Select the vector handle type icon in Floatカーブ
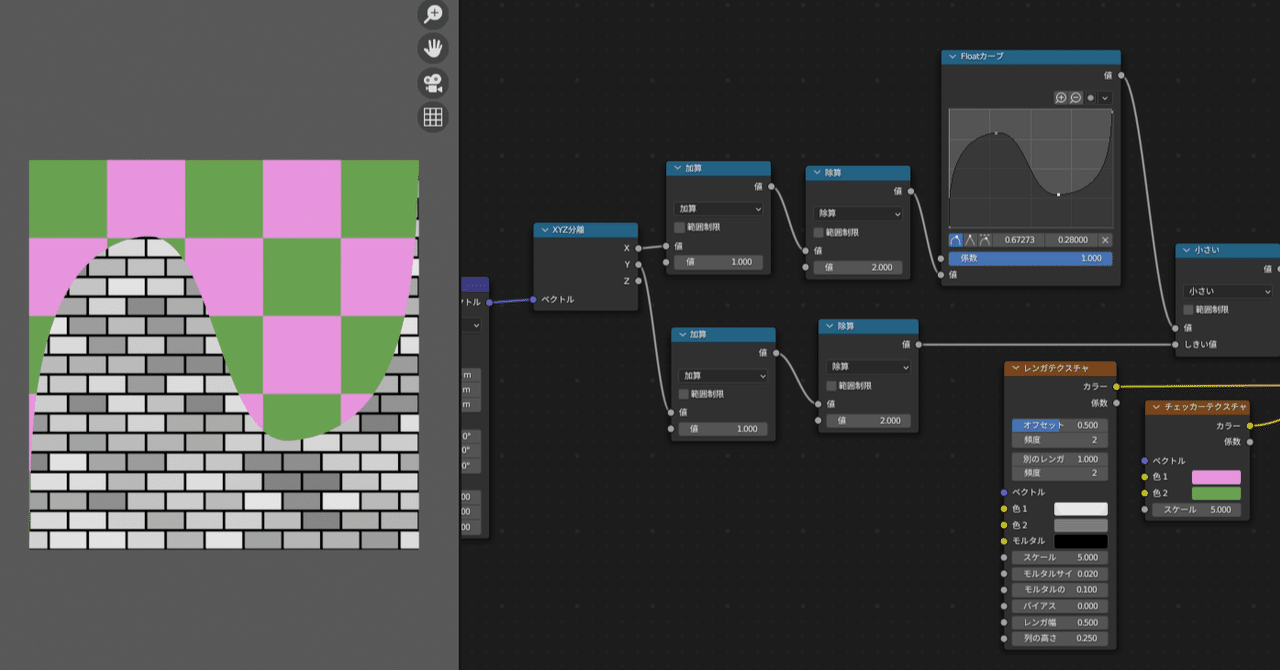This screenshot has height=670, width=1280. (x=971, y=240)
